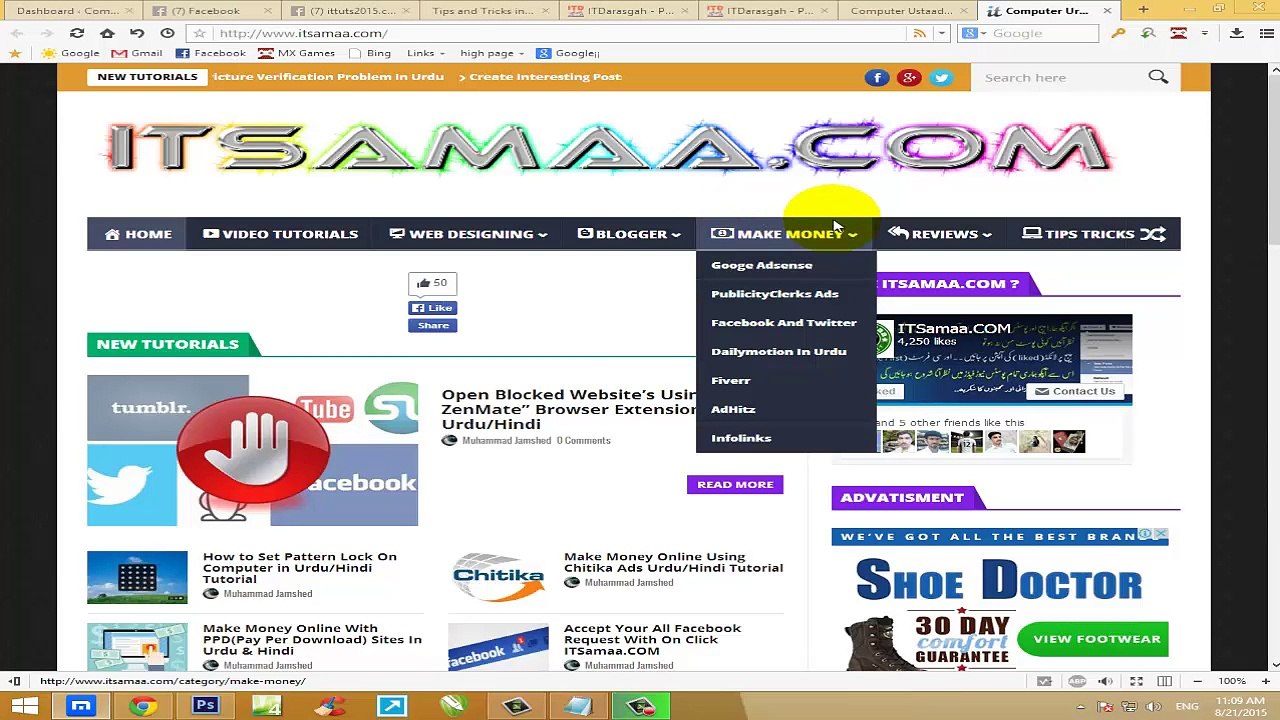Launch Photoshop from the taskbar
This screenshot has width=1280, height=720.
click(205, 706)
